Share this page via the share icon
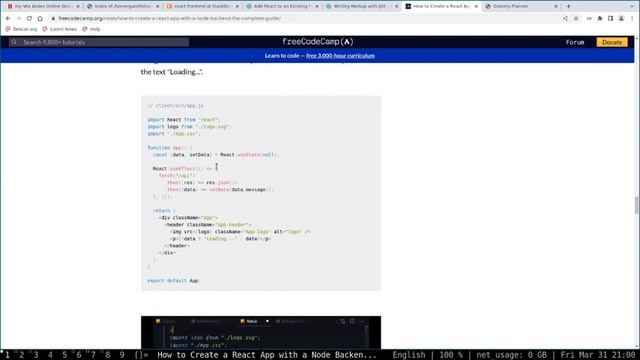 [x=565, y=18]
